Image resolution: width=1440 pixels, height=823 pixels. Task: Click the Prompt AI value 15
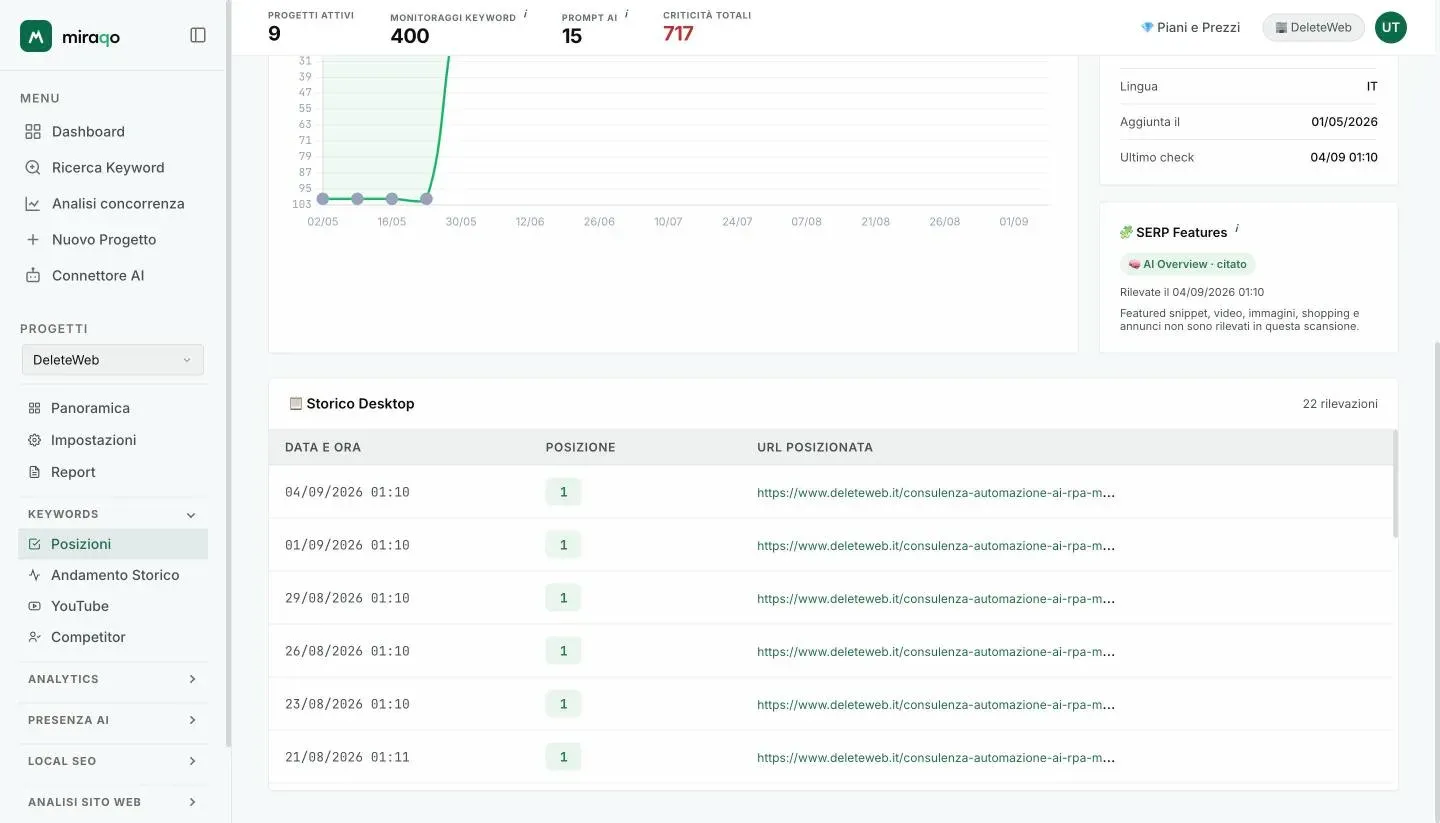click(572, 36)
